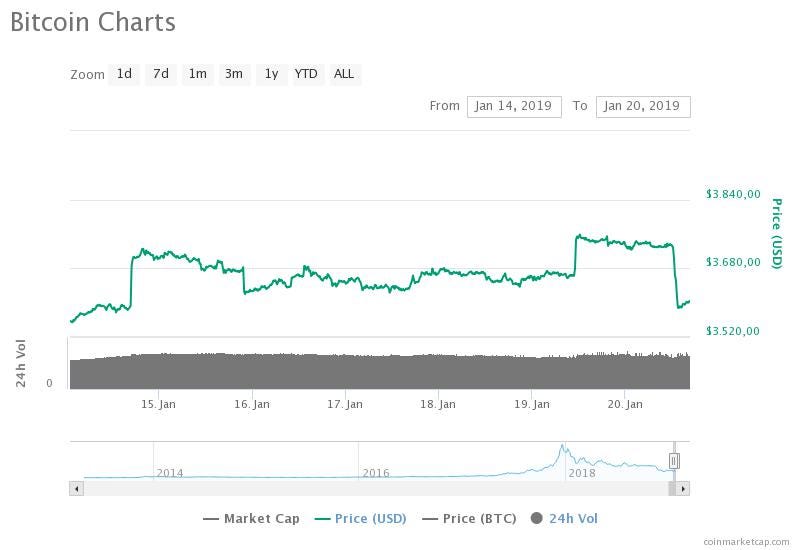The image size is (800, 550).
Task: Set chart zoom to 1y
Action: point(271,74)
